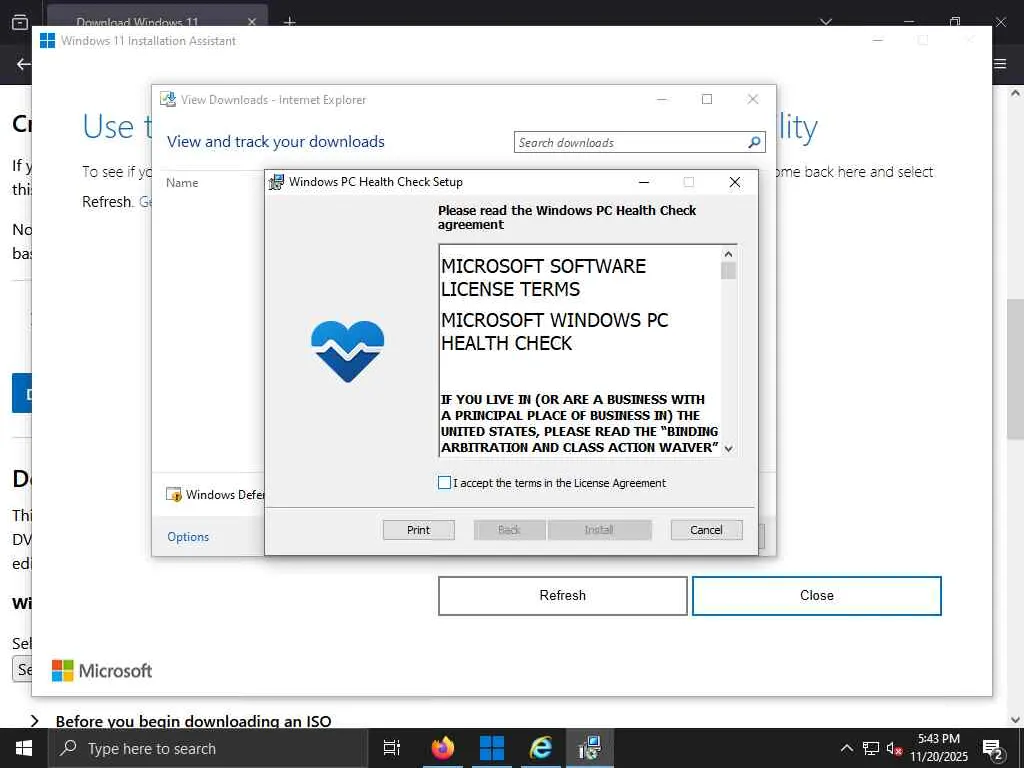Viewport: 1024px width, 768px height.
Task: Click the Windows logo in Installation Assistant title bar
Action: (x=47, y=40)
